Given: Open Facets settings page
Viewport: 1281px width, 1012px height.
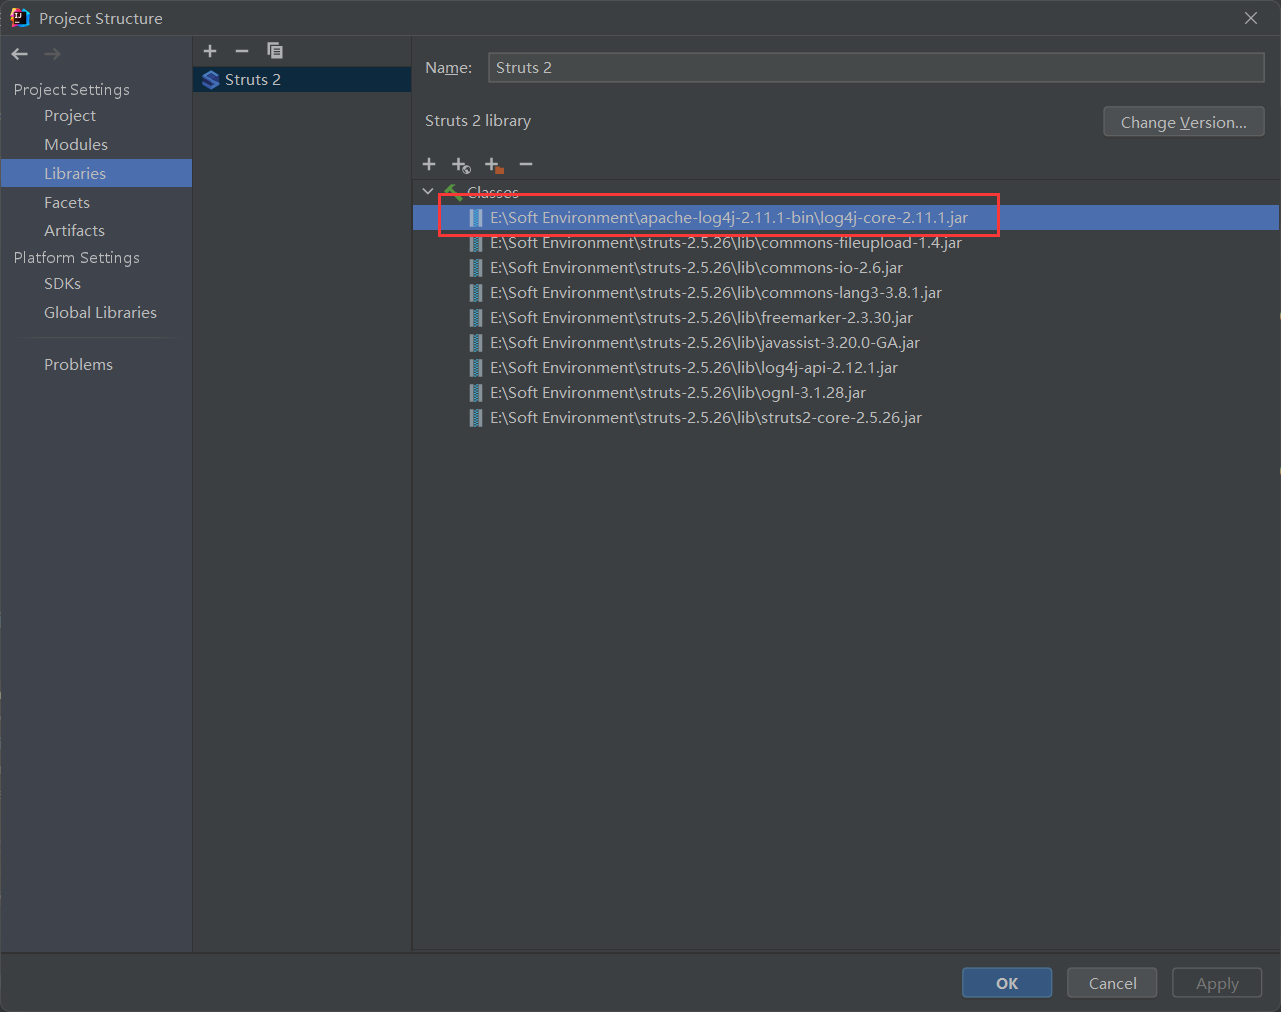Looking at the screenshot, I should (67, 203).
